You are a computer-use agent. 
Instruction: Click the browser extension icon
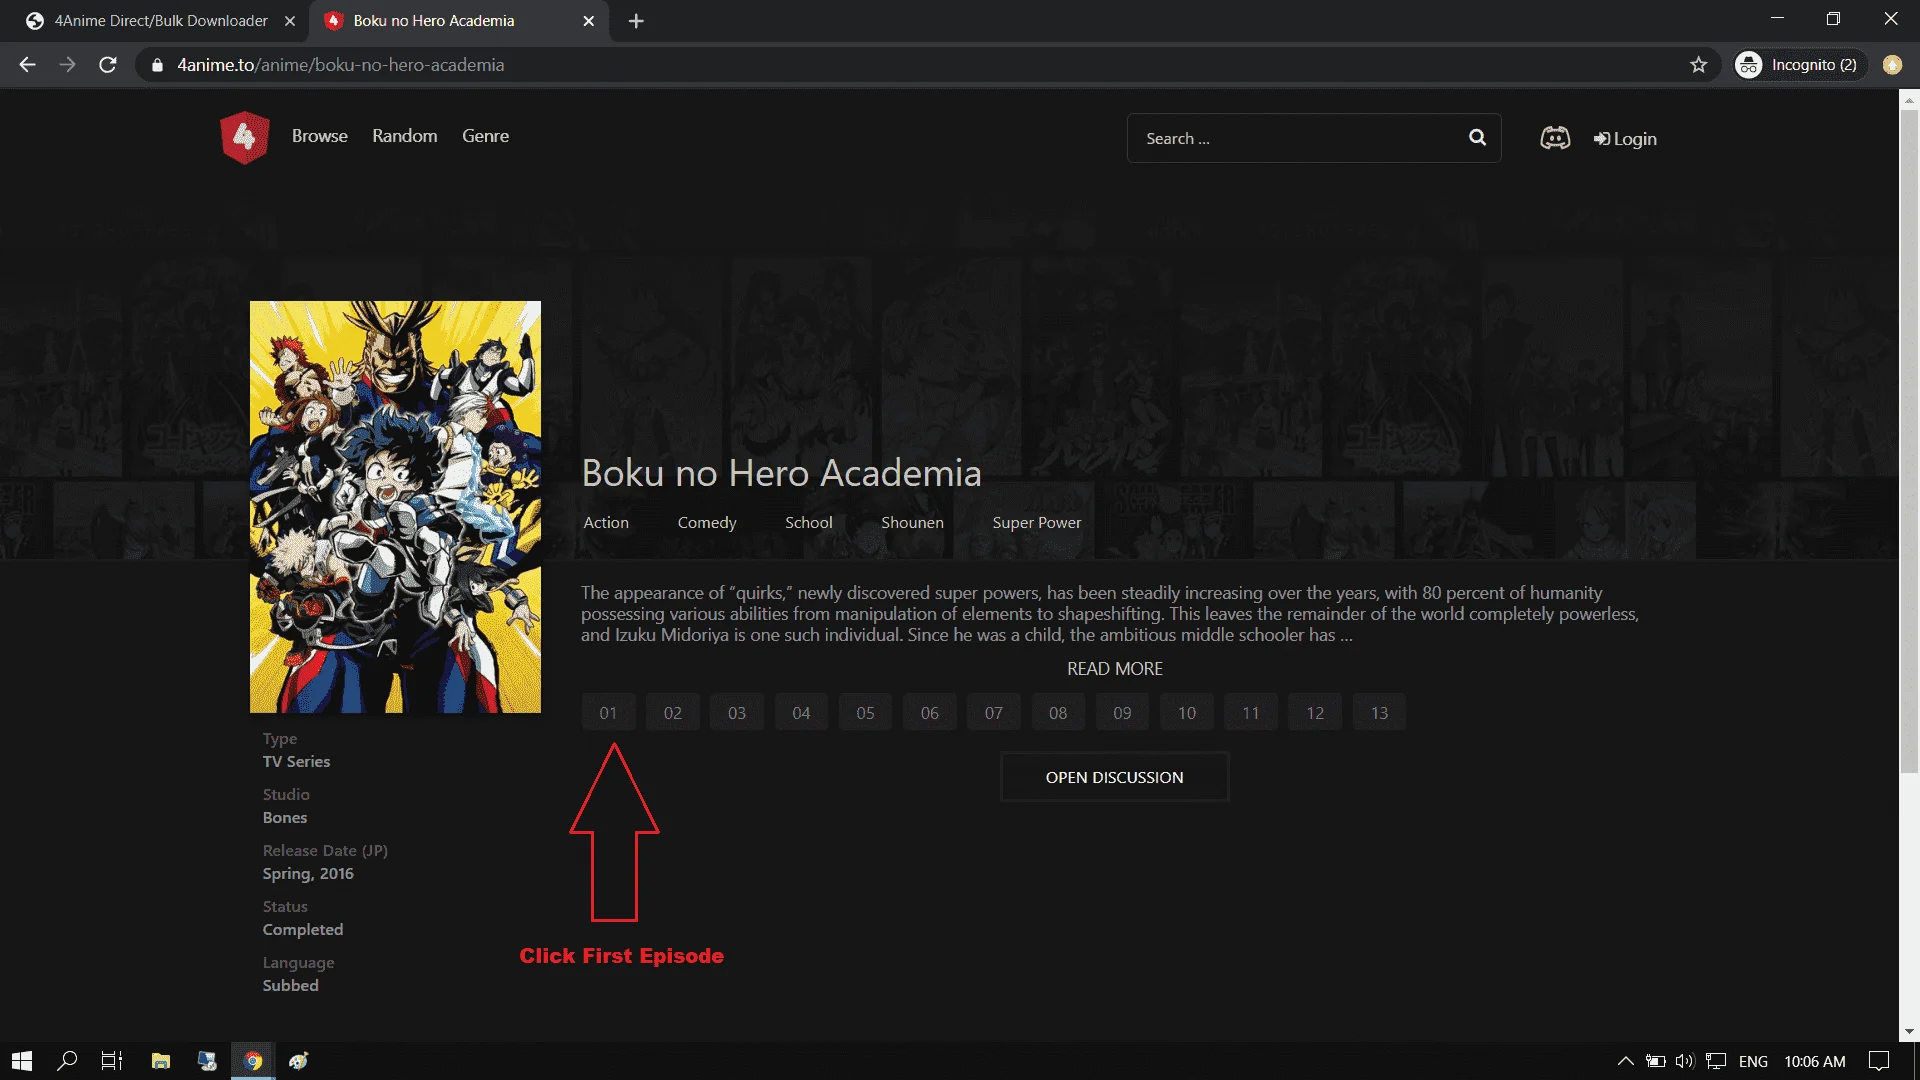(x=1892, y=65)
